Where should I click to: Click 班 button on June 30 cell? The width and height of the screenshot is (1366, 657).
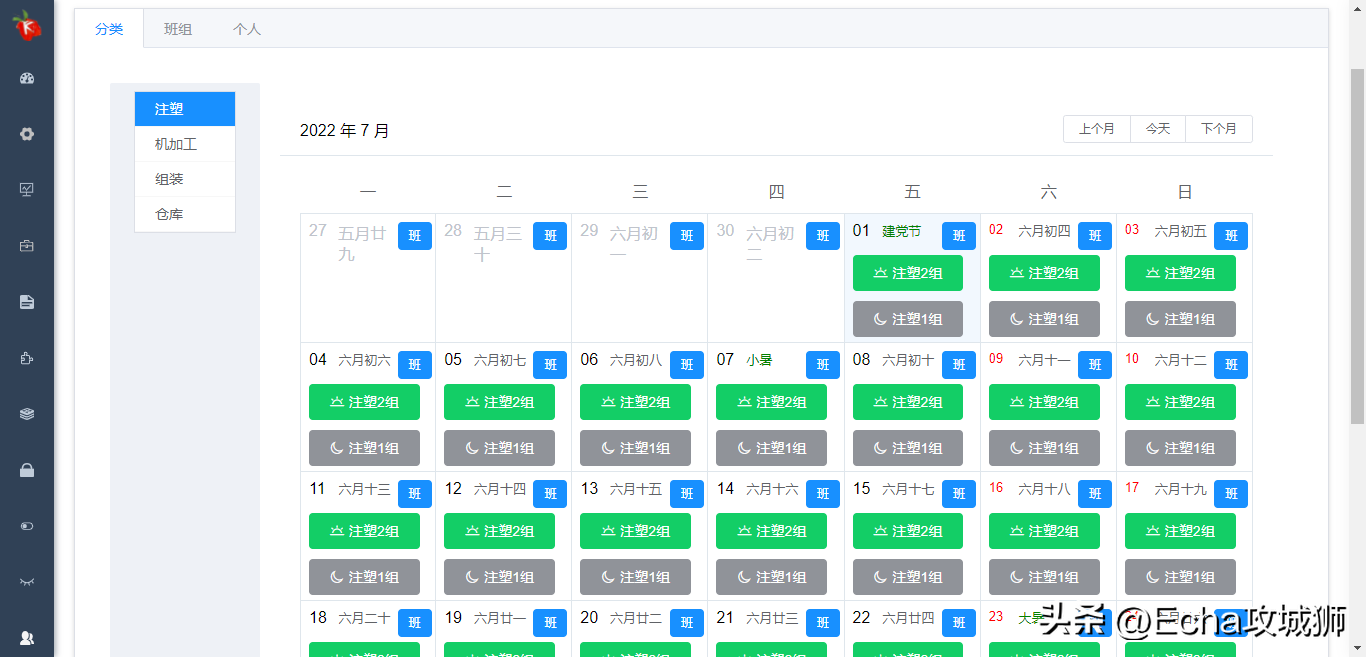pos(823,236)
